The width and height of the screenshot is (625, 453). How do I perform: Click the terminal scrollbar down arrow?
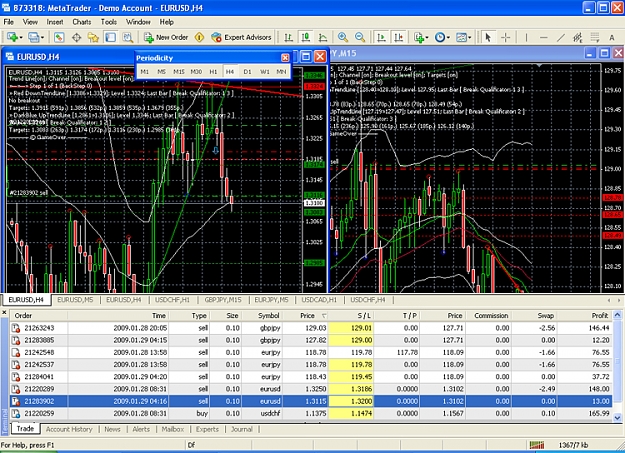pyautogui.click(x=617, y=418)
